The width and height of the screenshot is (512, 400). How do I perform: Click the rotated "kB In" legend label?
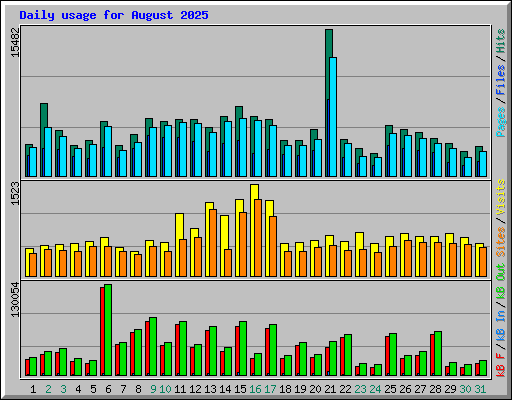500,326
